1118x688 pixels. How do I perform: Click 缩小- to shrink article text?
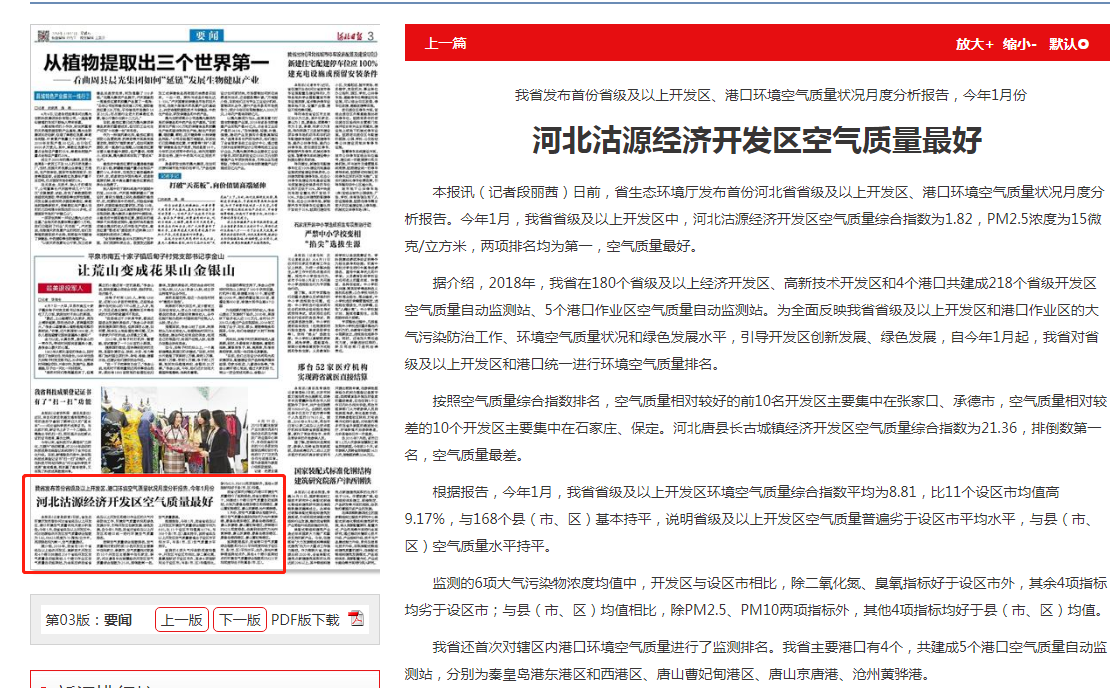pyautogui.click(x=1020, y=44)
